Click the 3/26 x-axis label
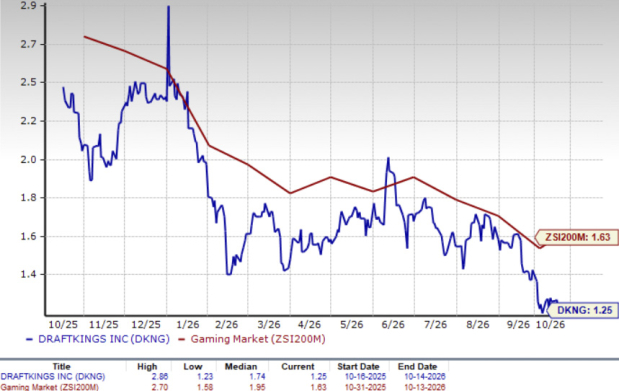 point(269,325)
